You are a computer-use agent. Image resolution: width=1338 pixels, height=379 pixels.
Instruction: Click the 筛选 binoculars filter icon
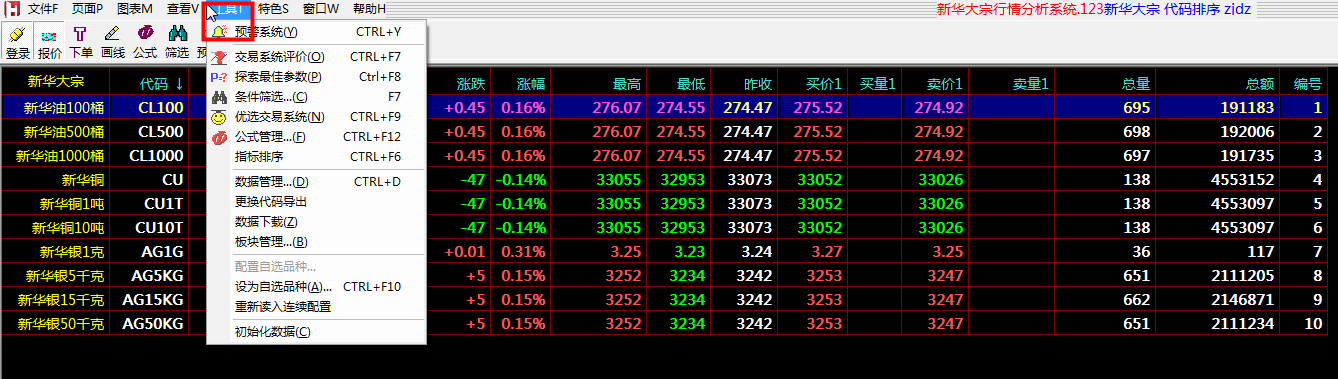coord(177,42)
